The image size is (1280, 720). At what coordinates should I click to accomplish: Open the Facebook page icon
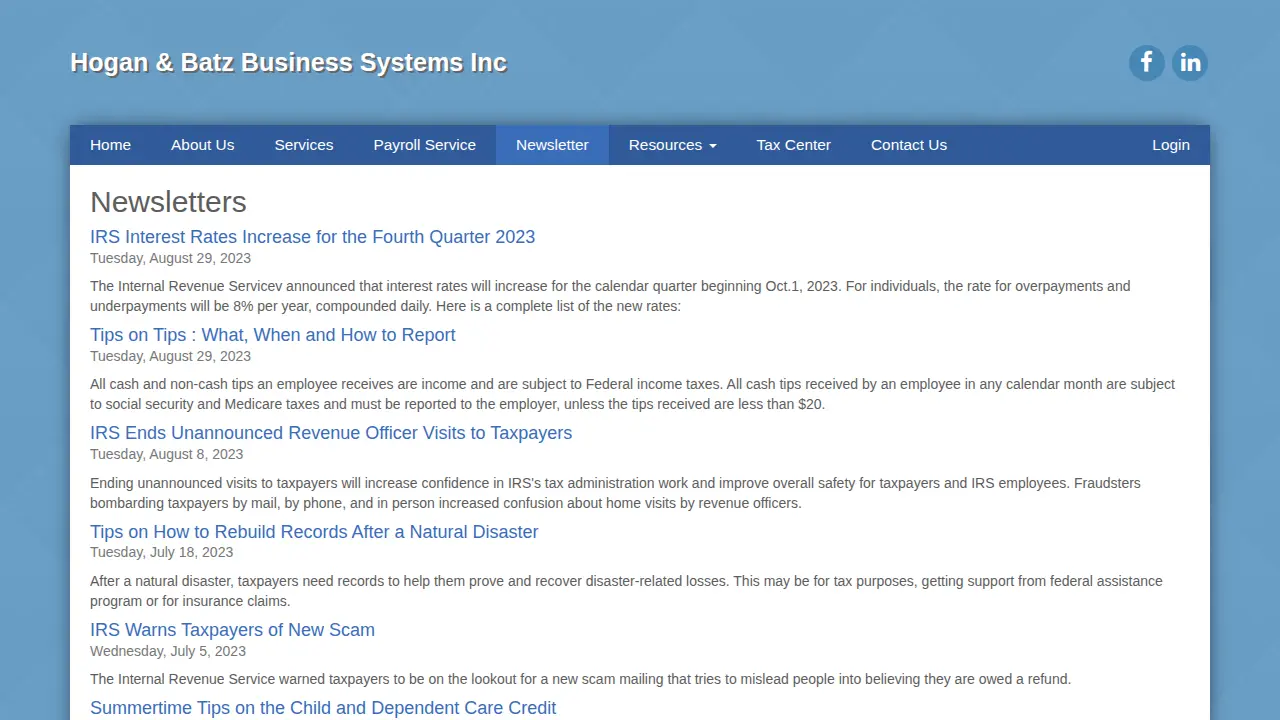(x=1147, y=63)
